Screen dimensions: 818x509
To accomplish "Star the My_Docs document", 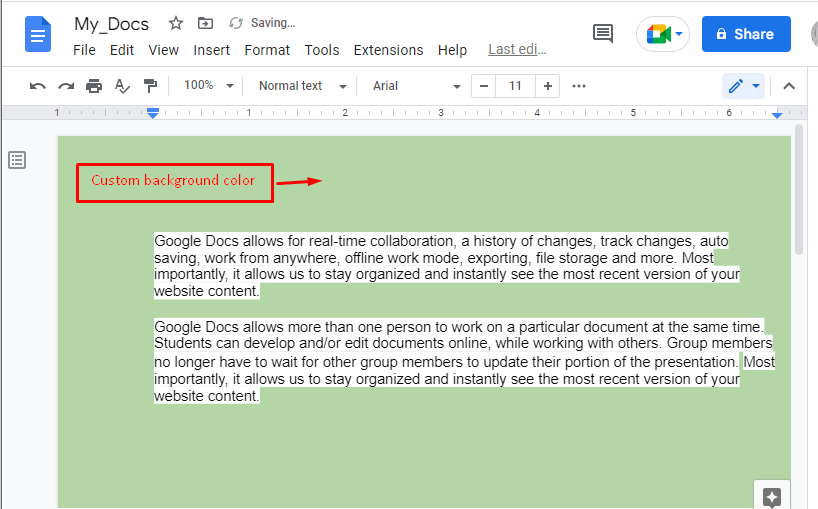I will (176, 23).
